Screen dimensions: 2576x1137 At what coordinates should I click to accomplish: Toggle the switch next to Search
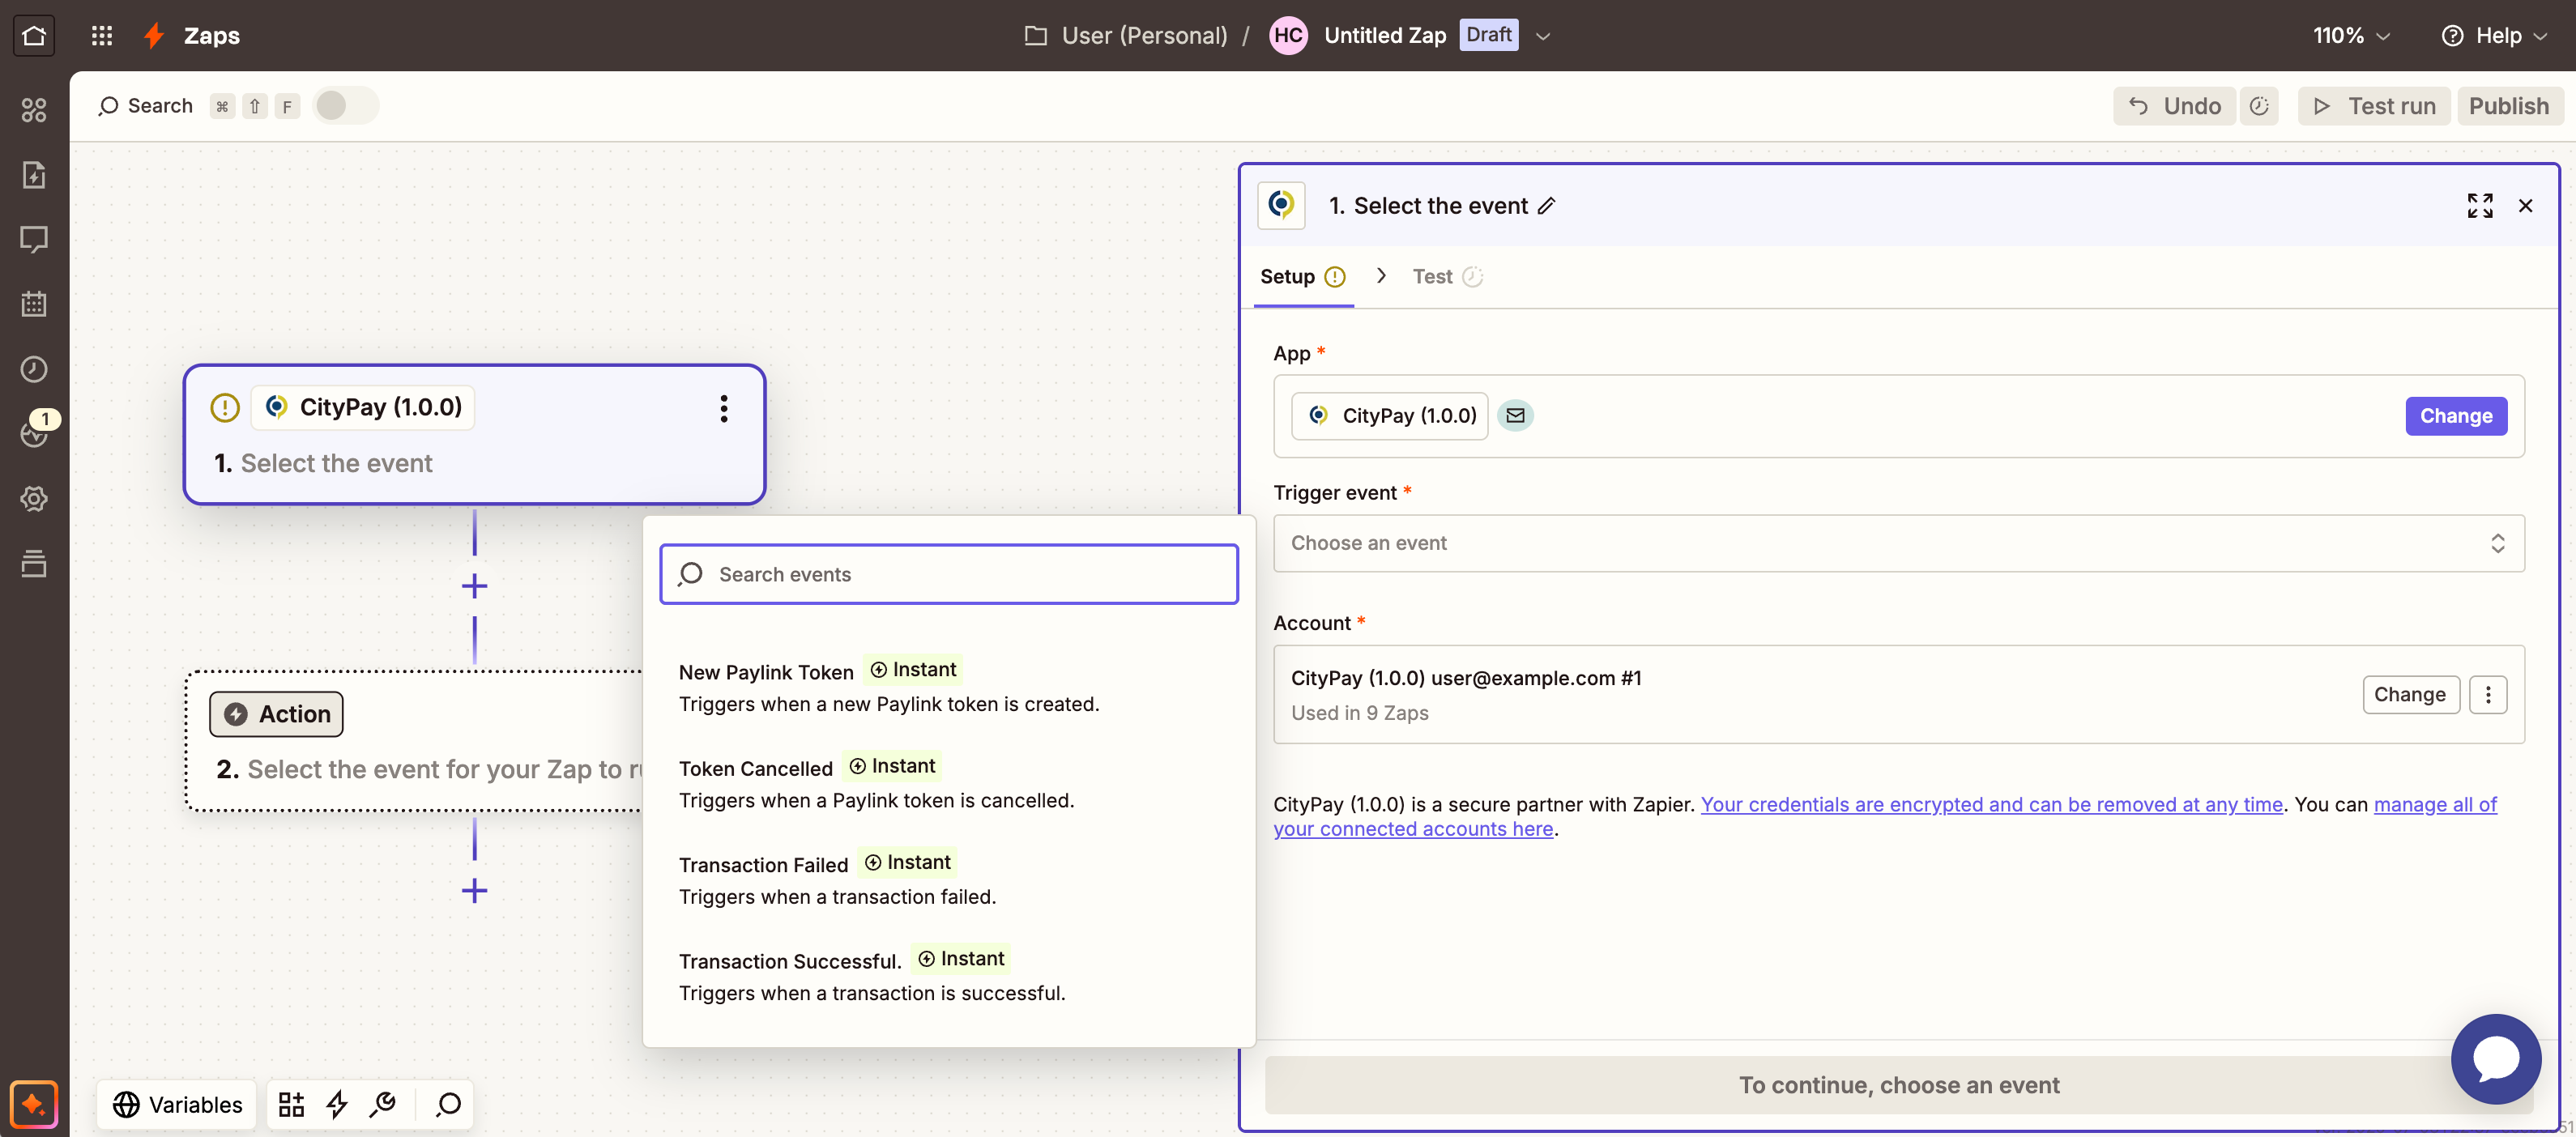pos(345,105)
